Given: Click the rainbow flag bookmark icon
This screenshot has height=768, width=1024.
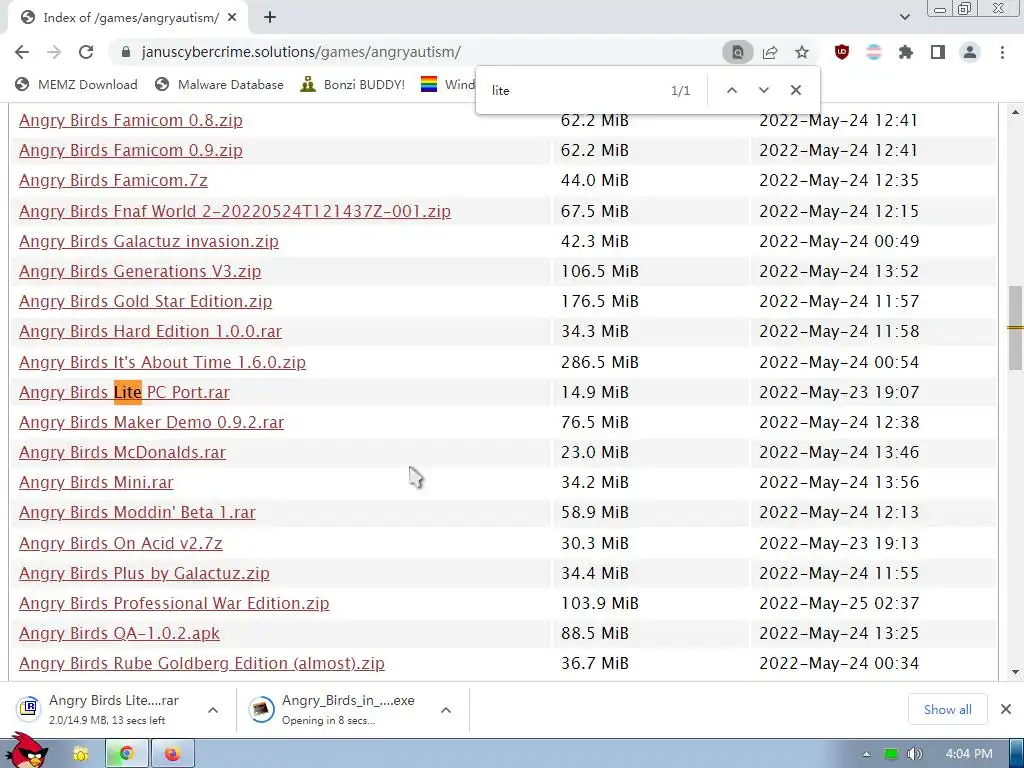Looking at the screenshot, I should pyautogui.click(x=429, y=84).
